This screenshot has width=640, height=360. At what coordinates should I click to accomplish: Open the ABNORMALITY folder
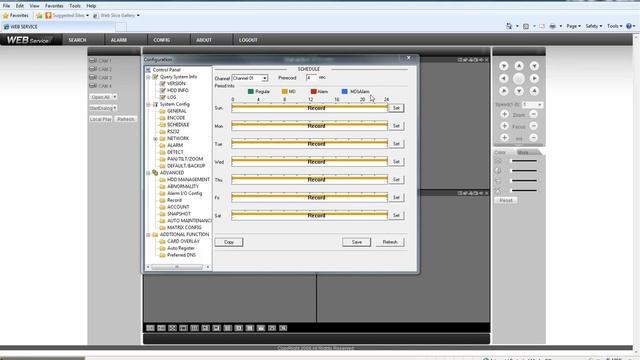(183, 187)
